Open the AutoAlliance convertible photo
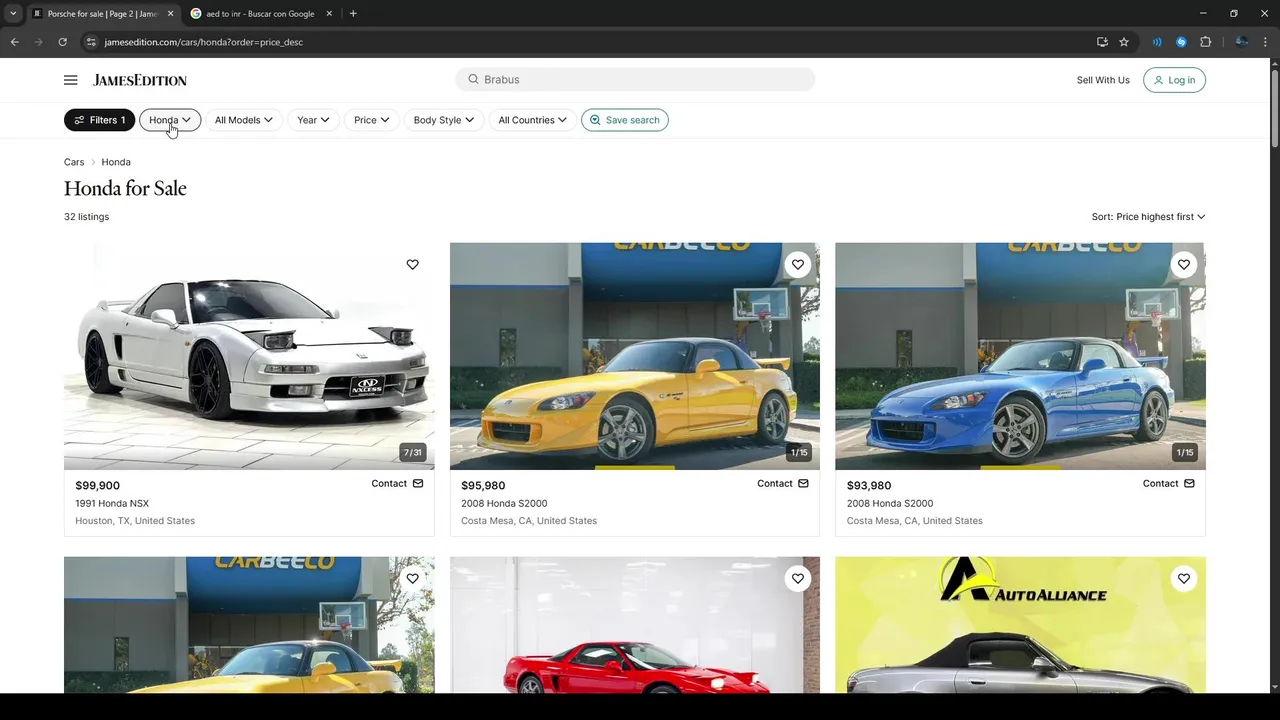The width and height of the screenshot is (1280, 720). (1020, 625)
